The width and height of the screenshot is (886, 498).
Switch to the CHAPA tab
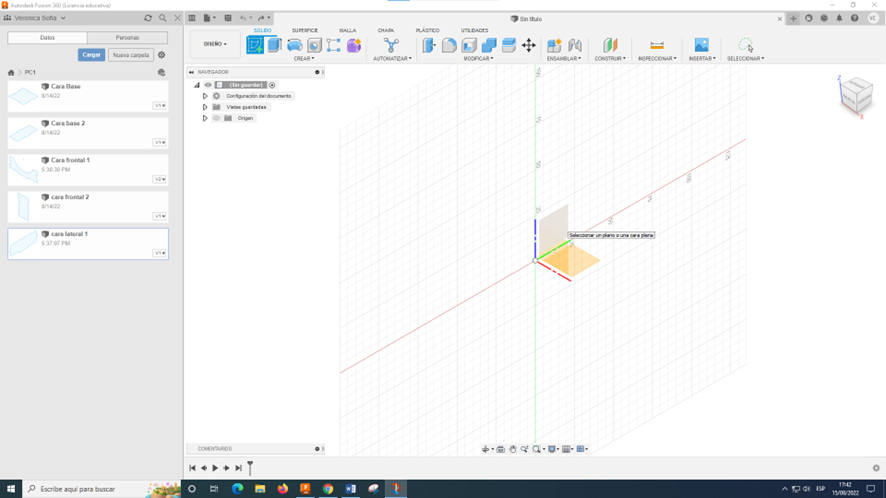click(386, 31)
